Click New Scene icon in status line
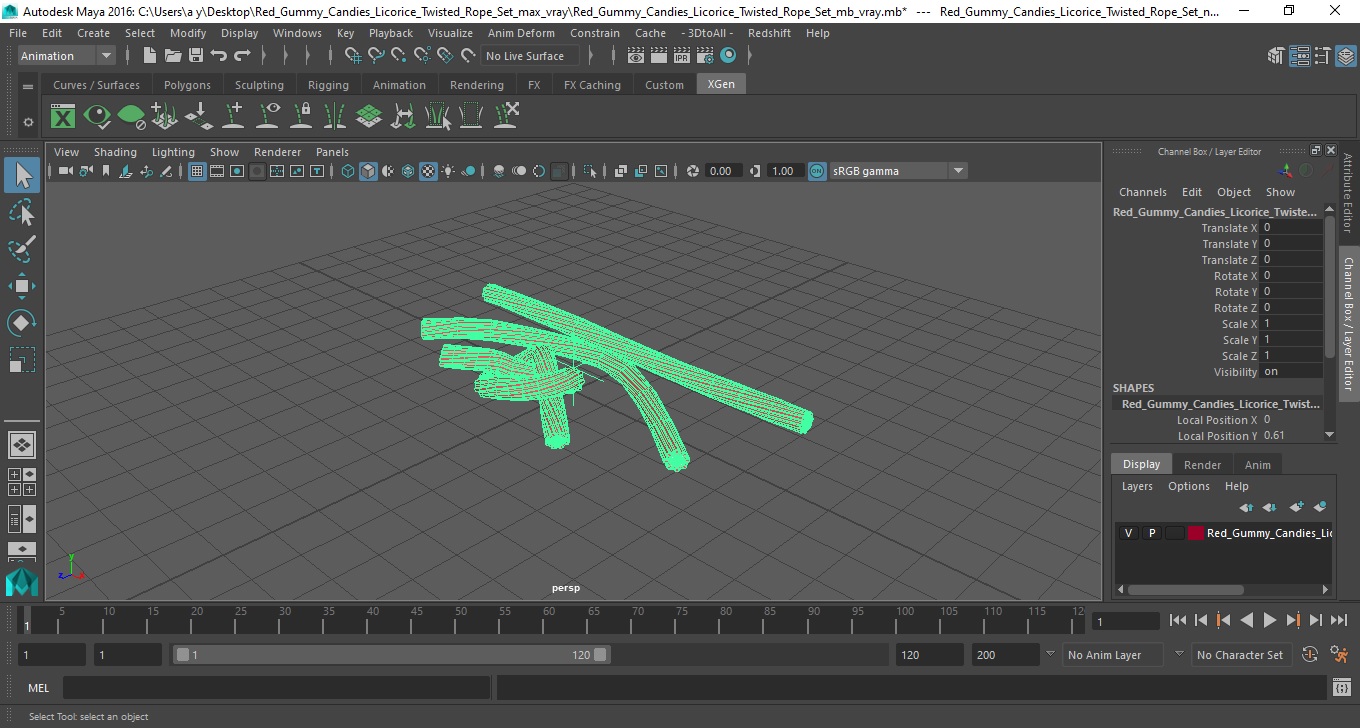The width and height of the screenshot is (1360, 728). [149, 56]
